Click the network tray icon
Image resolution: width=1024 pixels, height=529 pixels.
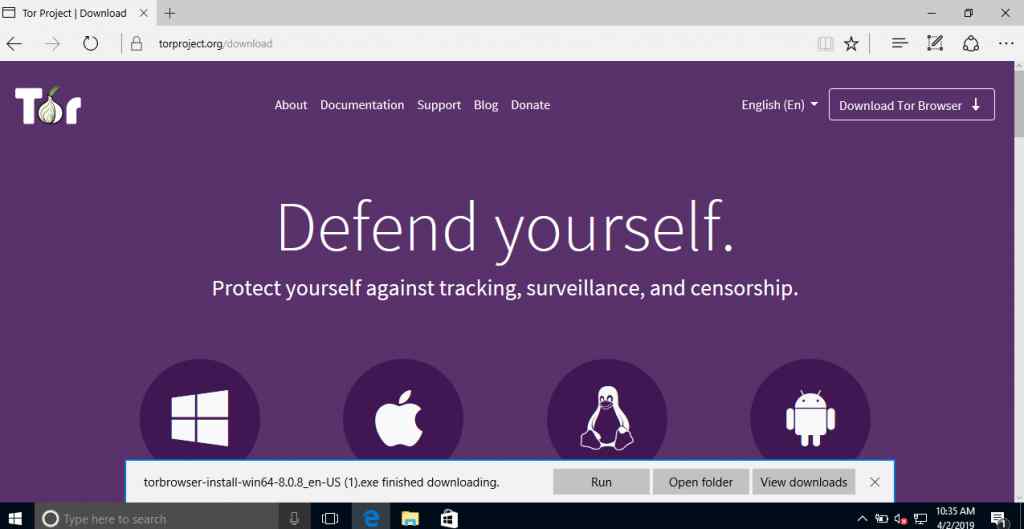(921, 519)
